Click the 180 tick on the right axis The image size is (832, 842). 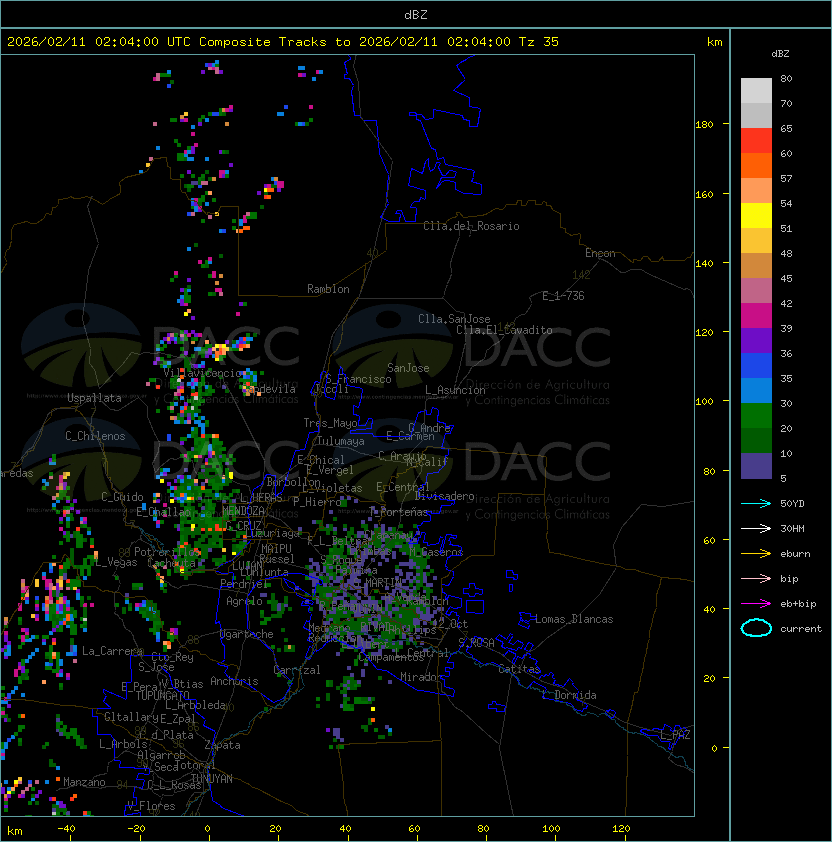(704, 125)
